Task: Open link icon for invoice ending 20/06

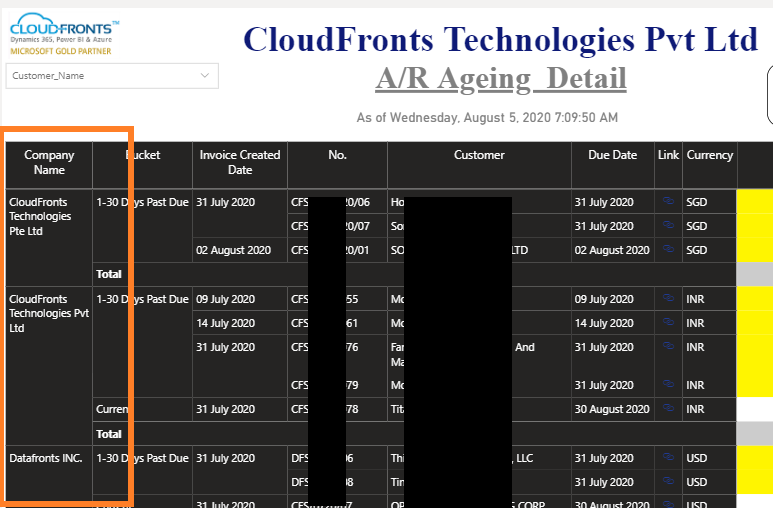Action: [668, 201]
